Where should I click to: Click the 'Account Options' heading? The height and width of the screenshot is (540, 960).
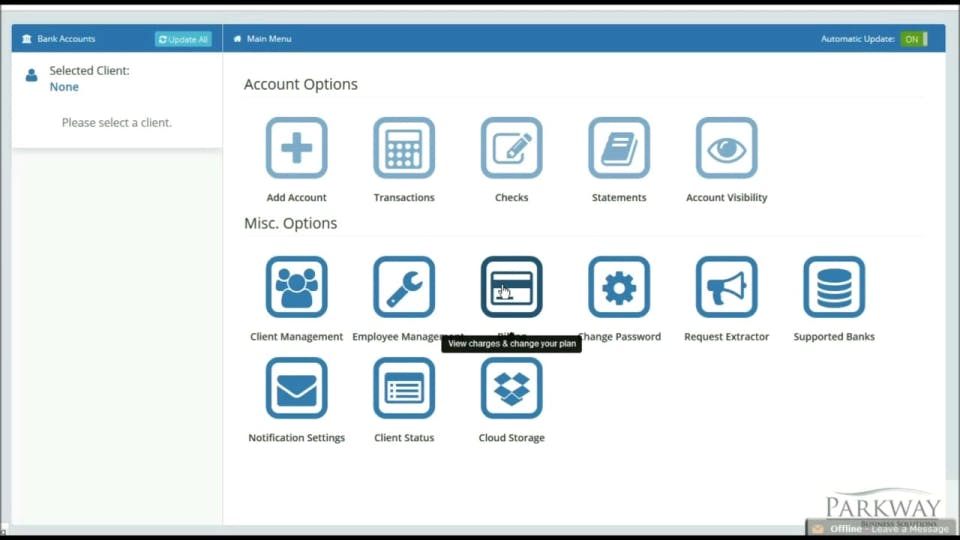pos(301,84)
